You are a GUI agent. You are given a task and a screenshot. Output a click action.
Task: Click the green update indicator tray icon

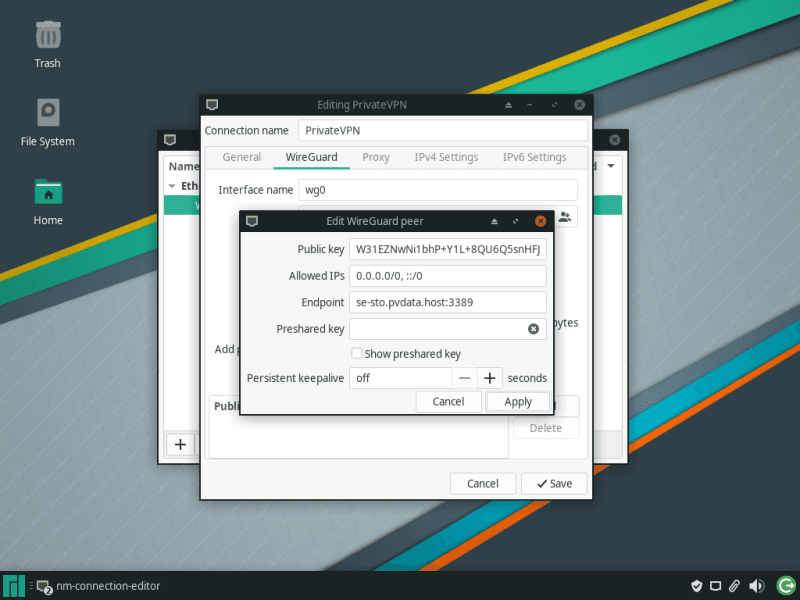click(x=783, y=586)
